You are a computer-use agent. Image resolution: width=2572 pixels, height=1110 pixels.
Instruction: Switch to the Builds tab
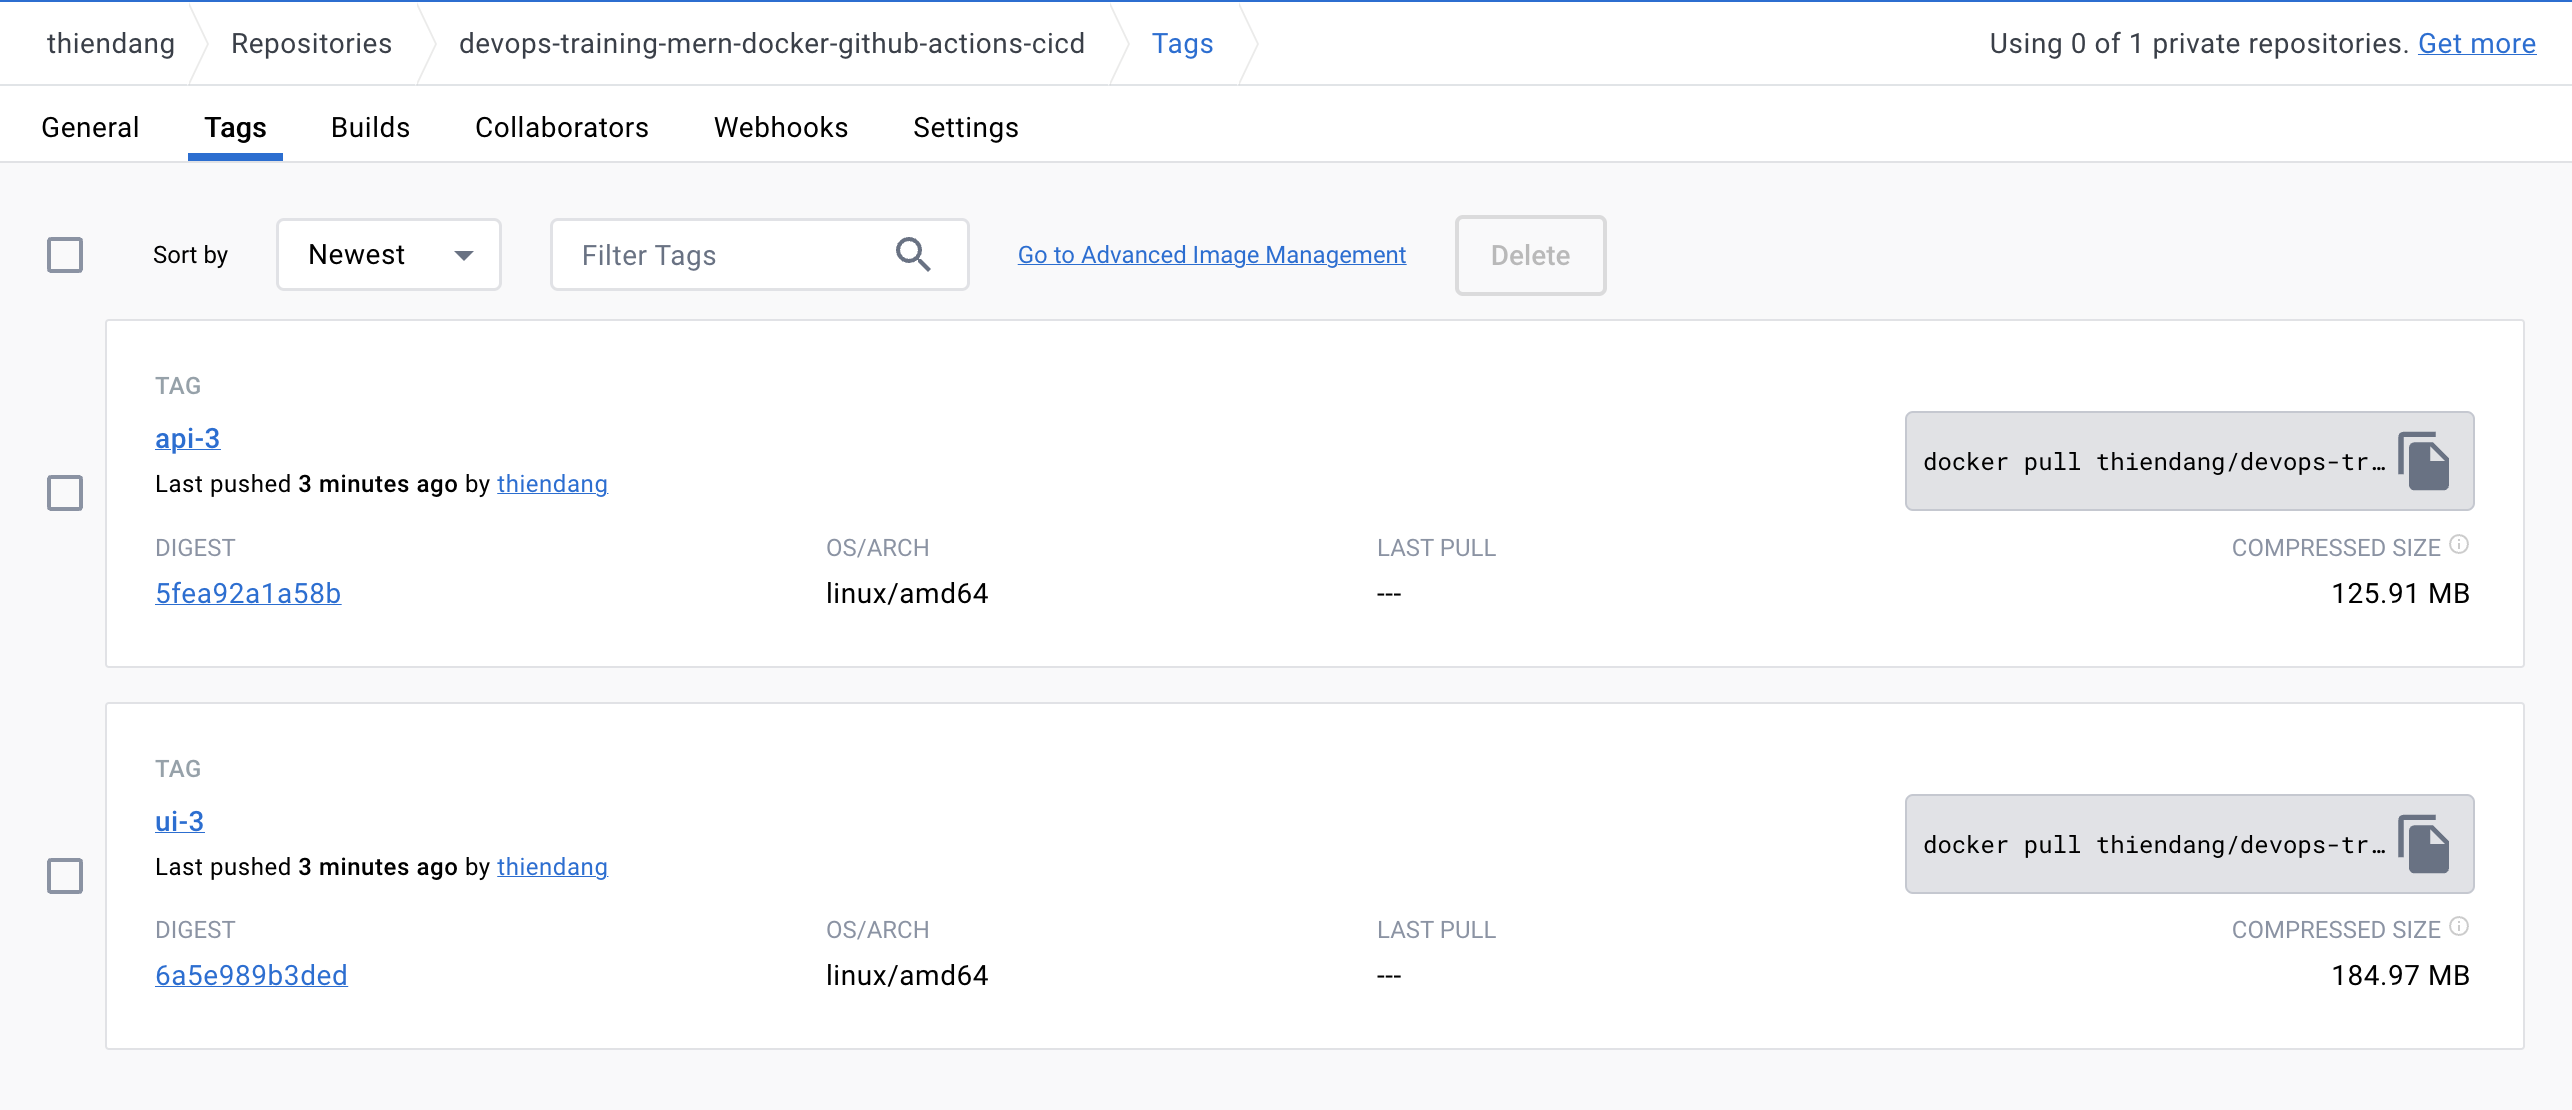(x=370, y=128)
